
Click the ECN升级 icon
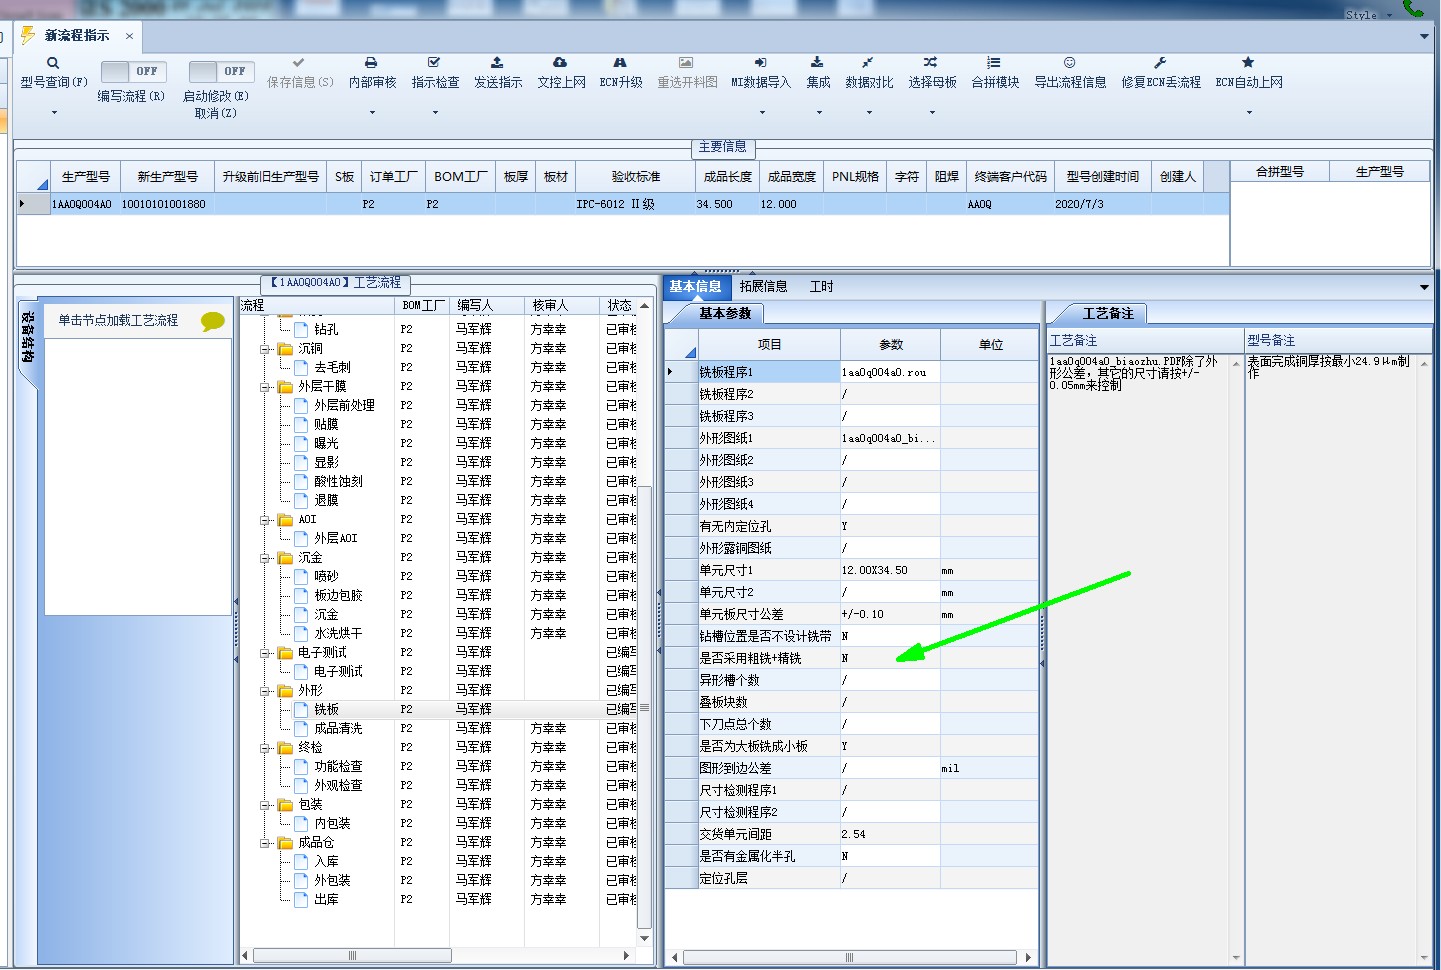[620, 63]
